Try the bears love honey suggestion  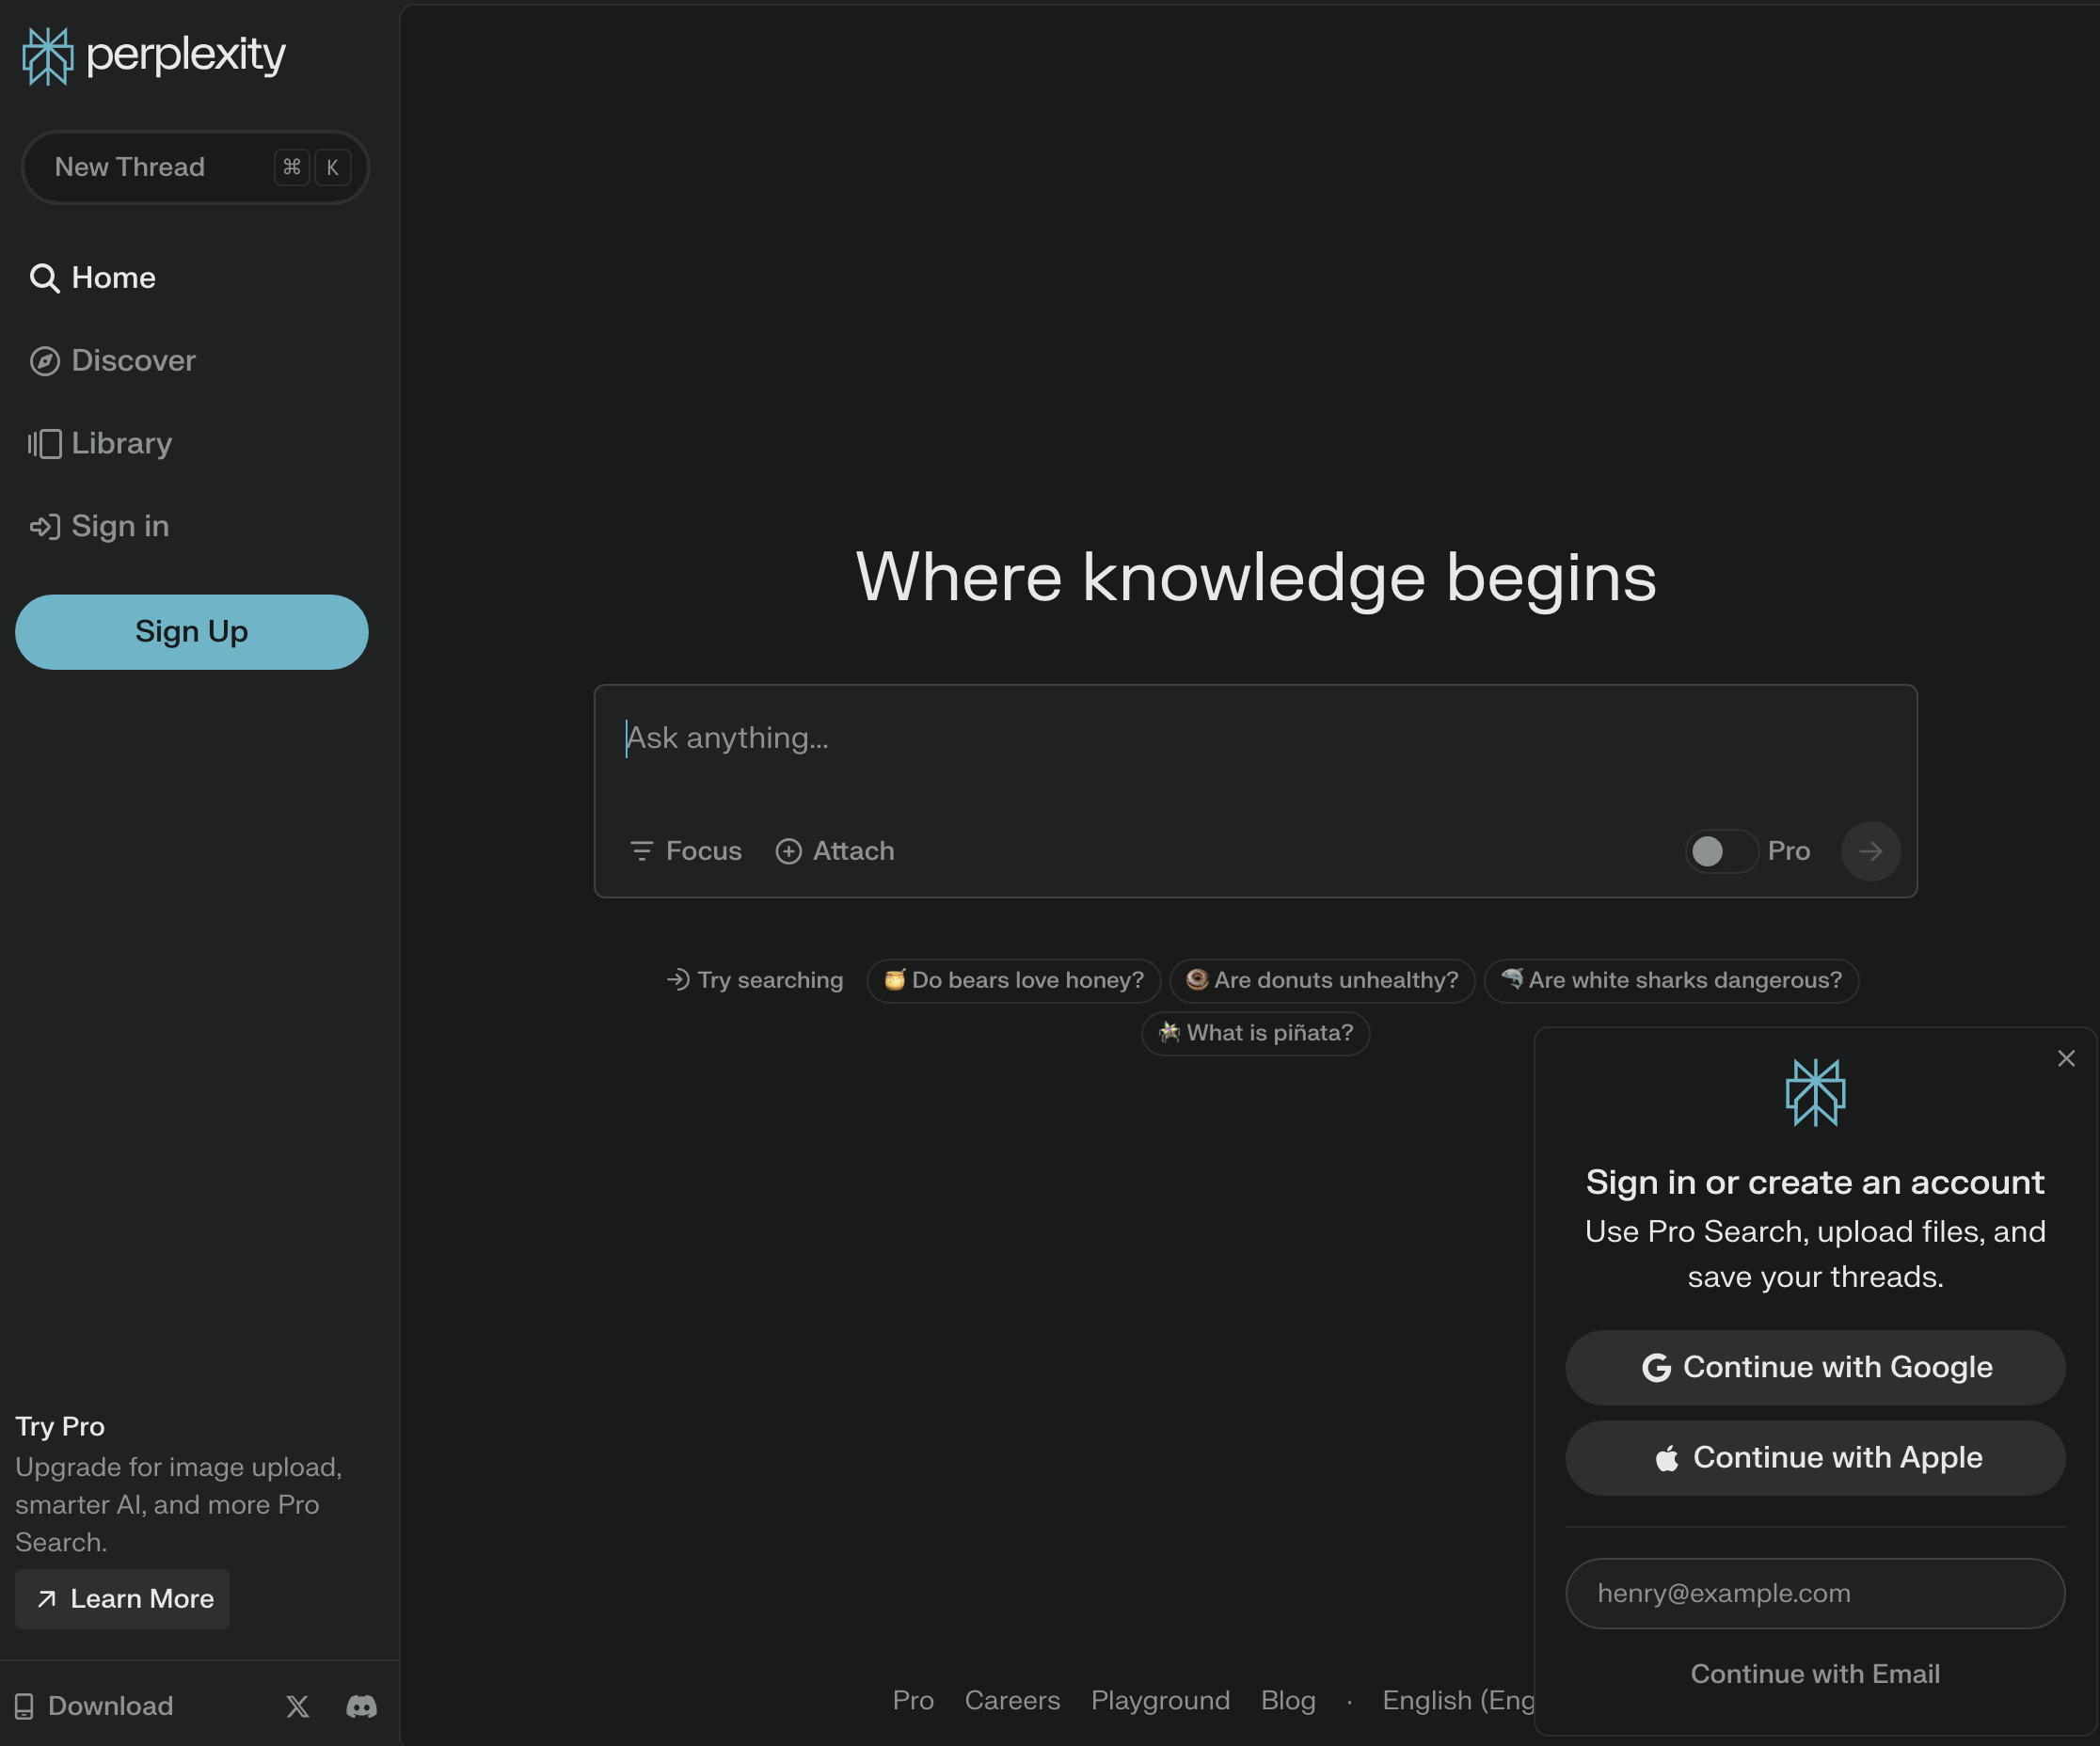coord(1014,980)
